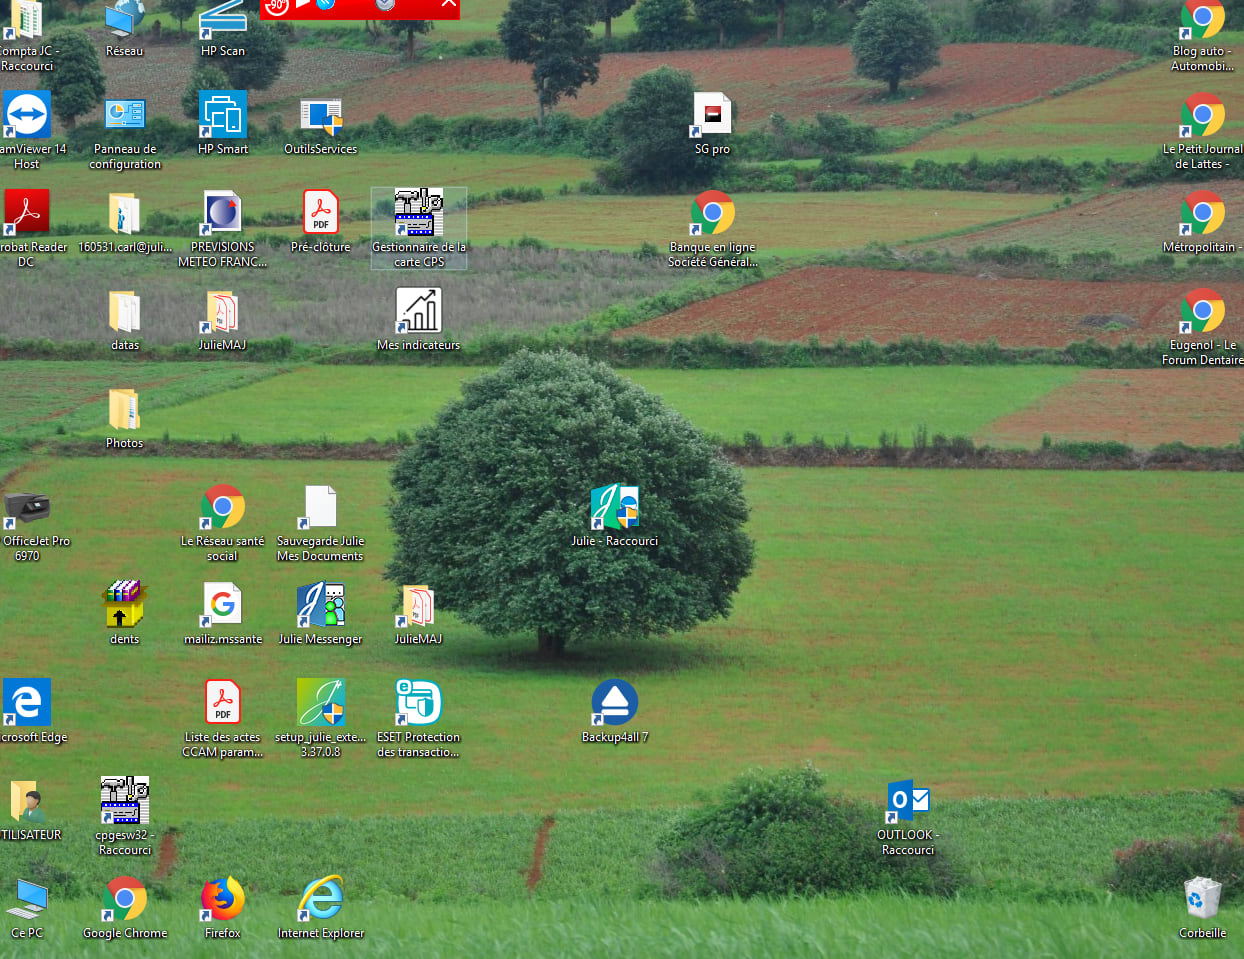
Task: Open the HP Smart desktop shortcut
Action: (x=222, y=116)
